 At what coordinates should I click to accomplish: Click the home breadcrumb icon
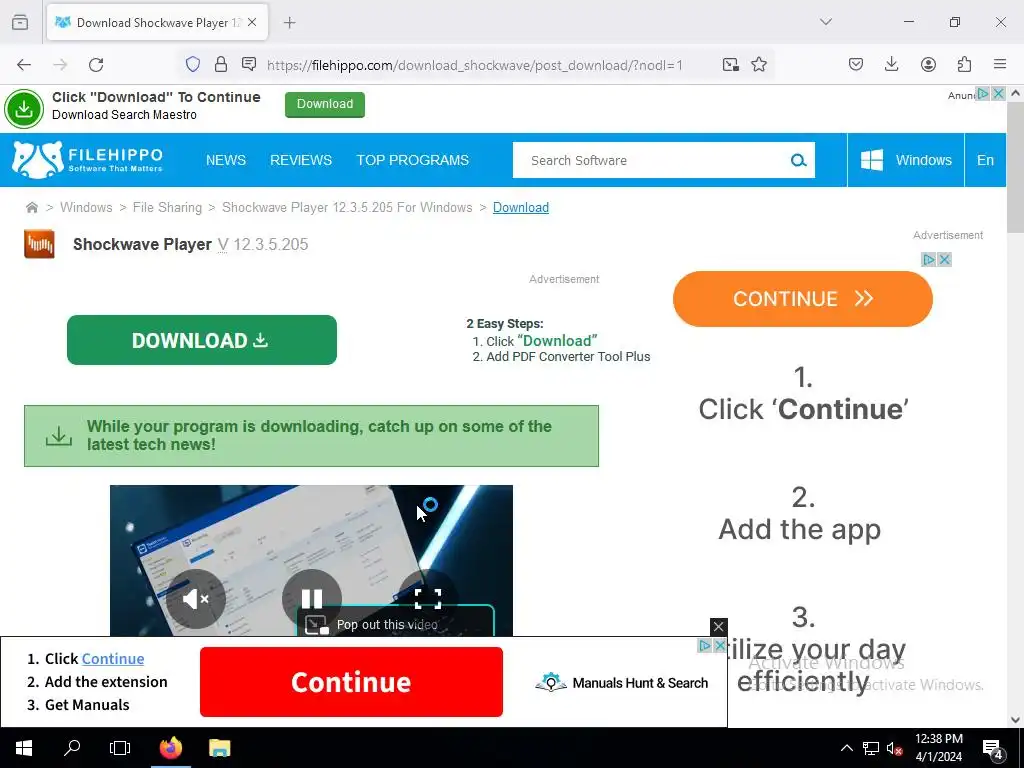(x=31, y=208)
